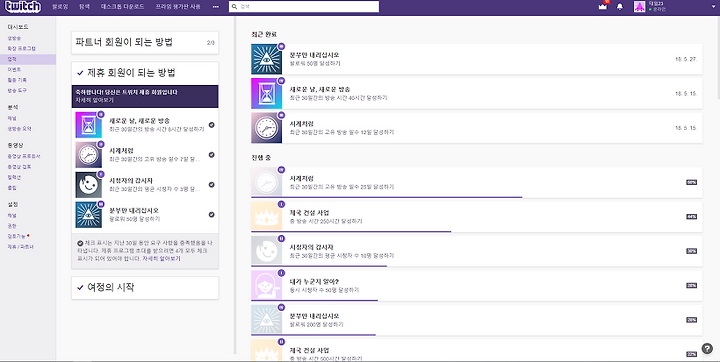Collapse the 제휴 회원이 되는 방법 section

tap(145, 73)
